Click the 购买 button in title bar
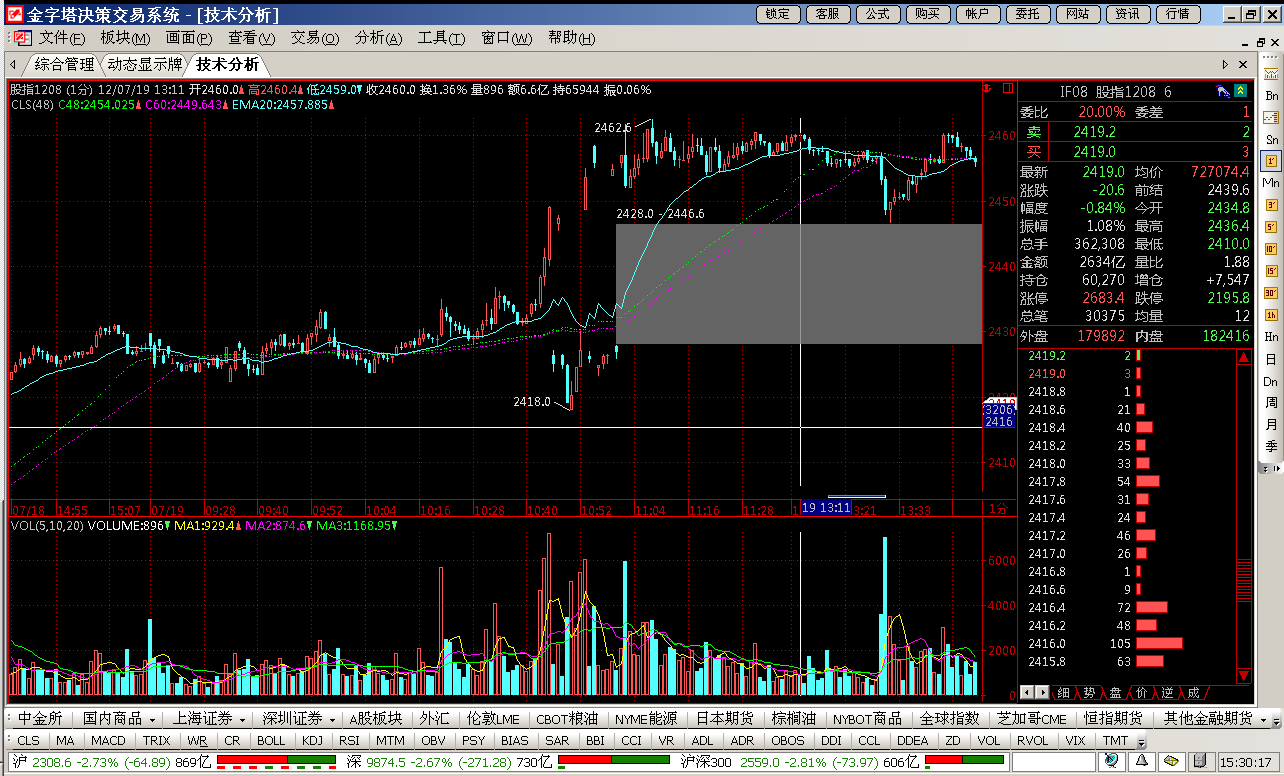1284x776 pixels. (927, 14)
